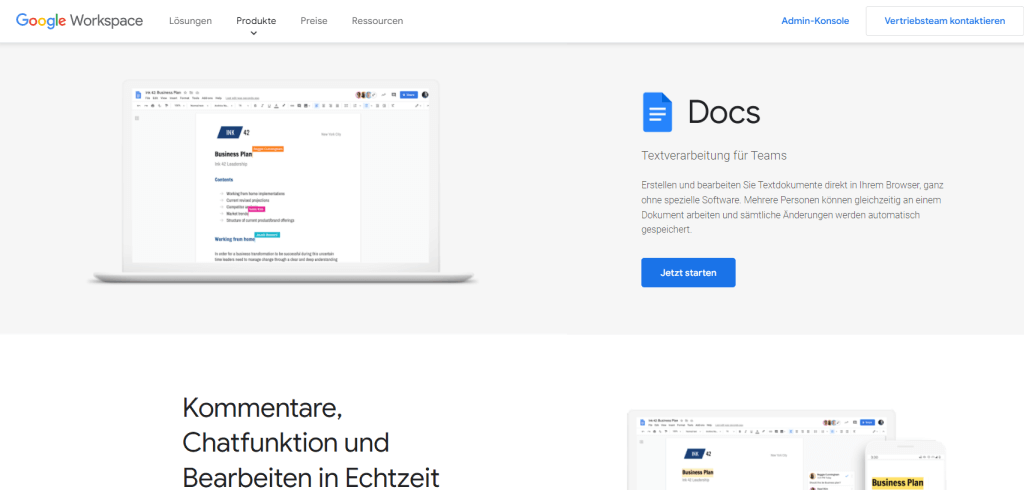The height and width of the screenshot is (490, 1024).
Task: Select 'Textverarbeitung für Teams' subtitle
Action: pyautogui.click(x=714, y=155)
